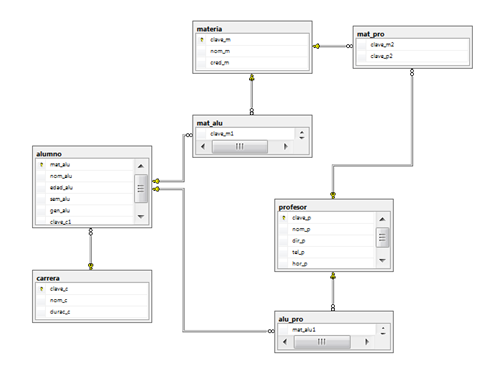Image resolution: width=484 pixels, height=379 pixels.
Task: Select the relationship line between alumno and carrera
Action: [x=91, y=249]
